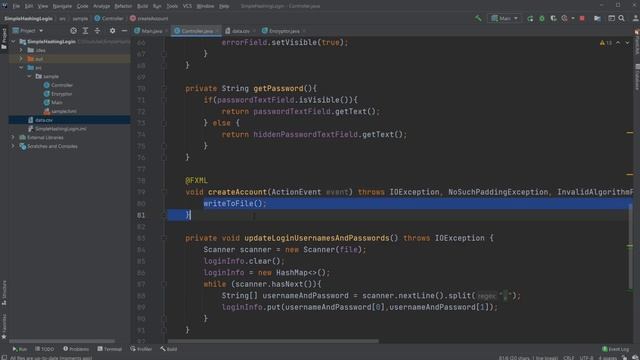Go to next highlighted error arrow
The width and height of the screenshot is (640, 360).
(627, 43)
